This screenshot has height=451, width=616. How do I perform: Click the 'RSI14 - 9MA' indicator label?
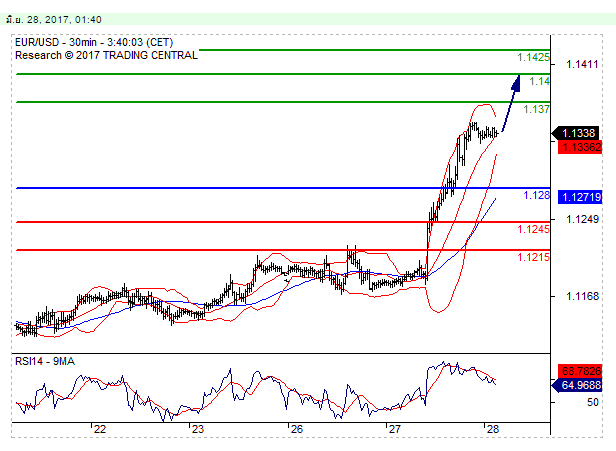pyautogui.click(x=45, y=361)
